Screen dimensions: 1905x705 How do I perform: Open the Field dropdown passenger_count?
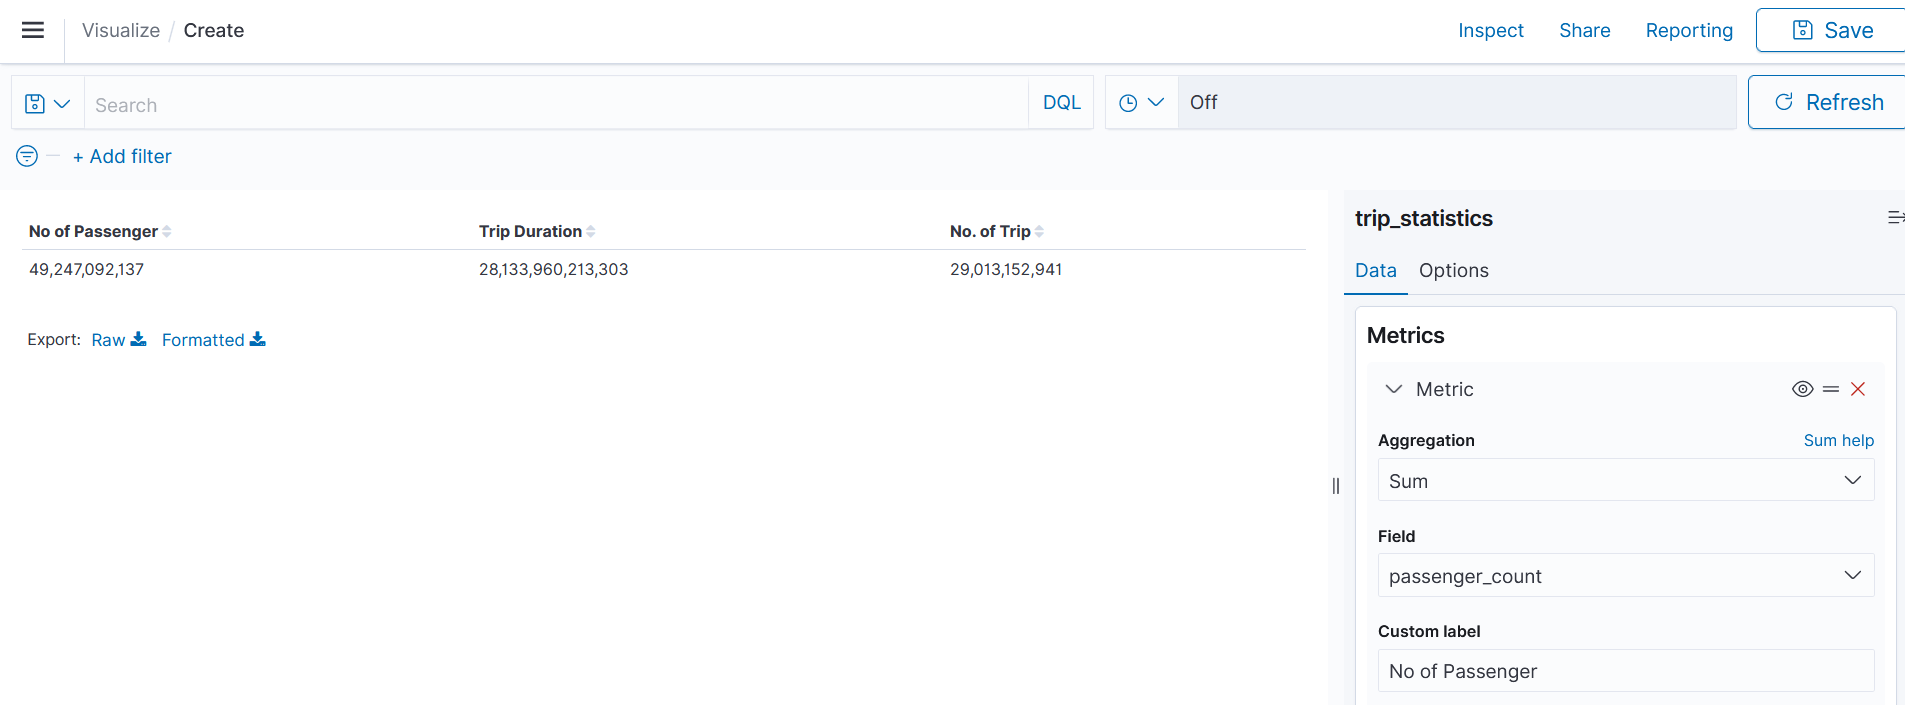click(x=1625, y=576)
